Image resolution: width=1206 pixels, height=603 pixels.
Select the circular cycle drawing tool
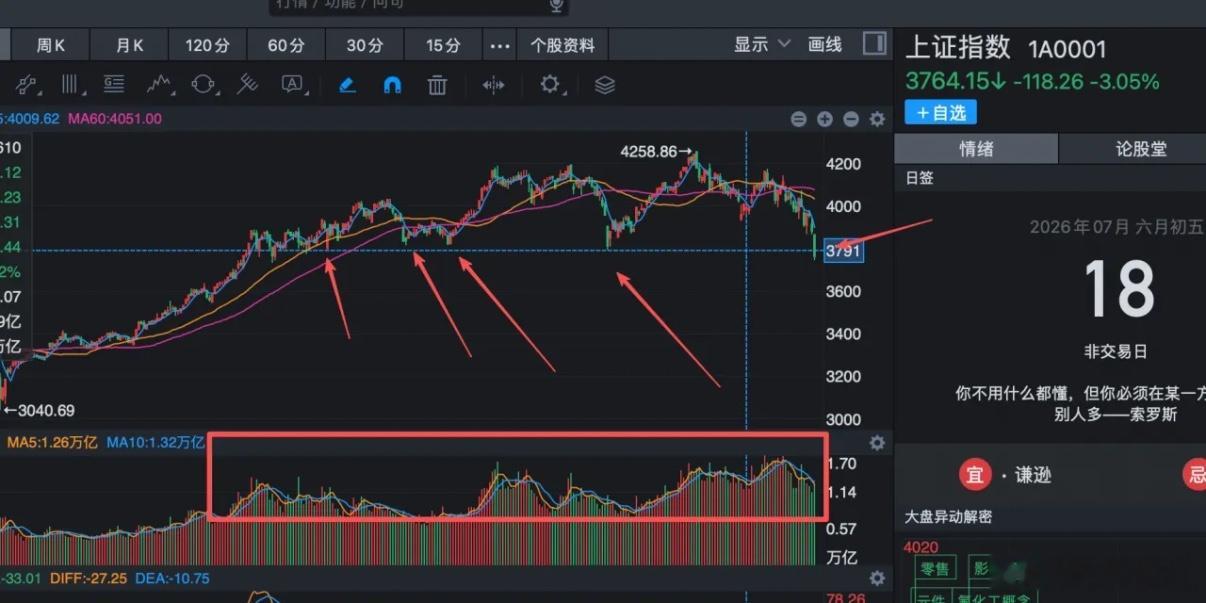coord(203,85)
